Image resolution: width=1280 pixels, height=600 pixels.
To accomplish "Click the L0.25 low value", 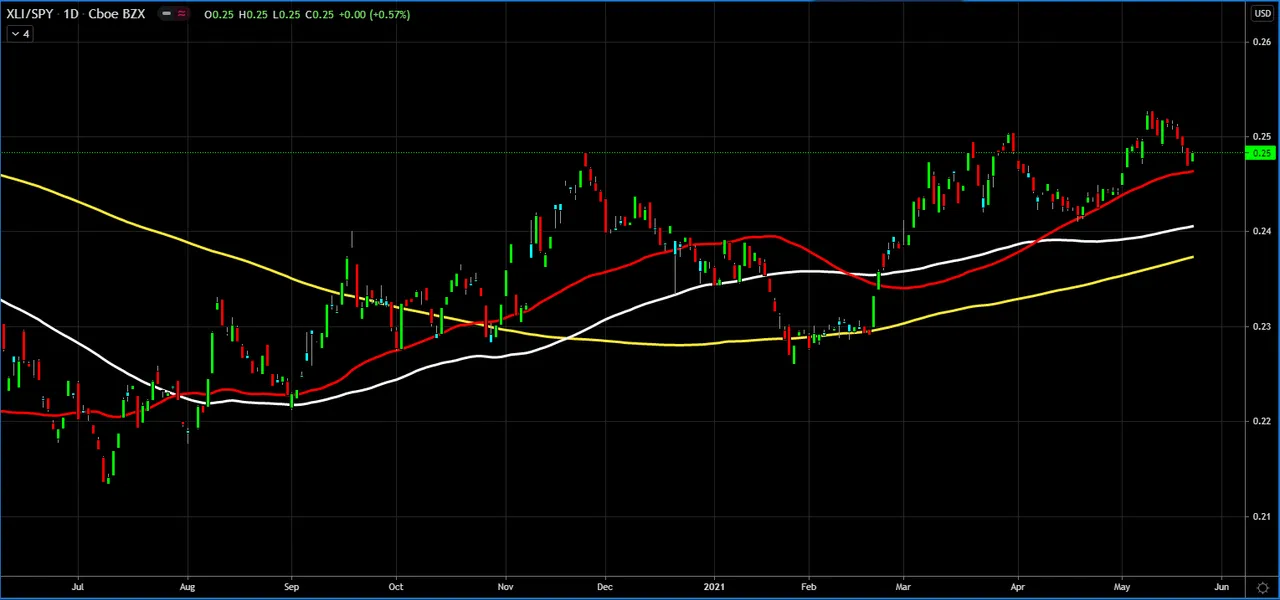I will pyautogui.click(x=286, y=14).
